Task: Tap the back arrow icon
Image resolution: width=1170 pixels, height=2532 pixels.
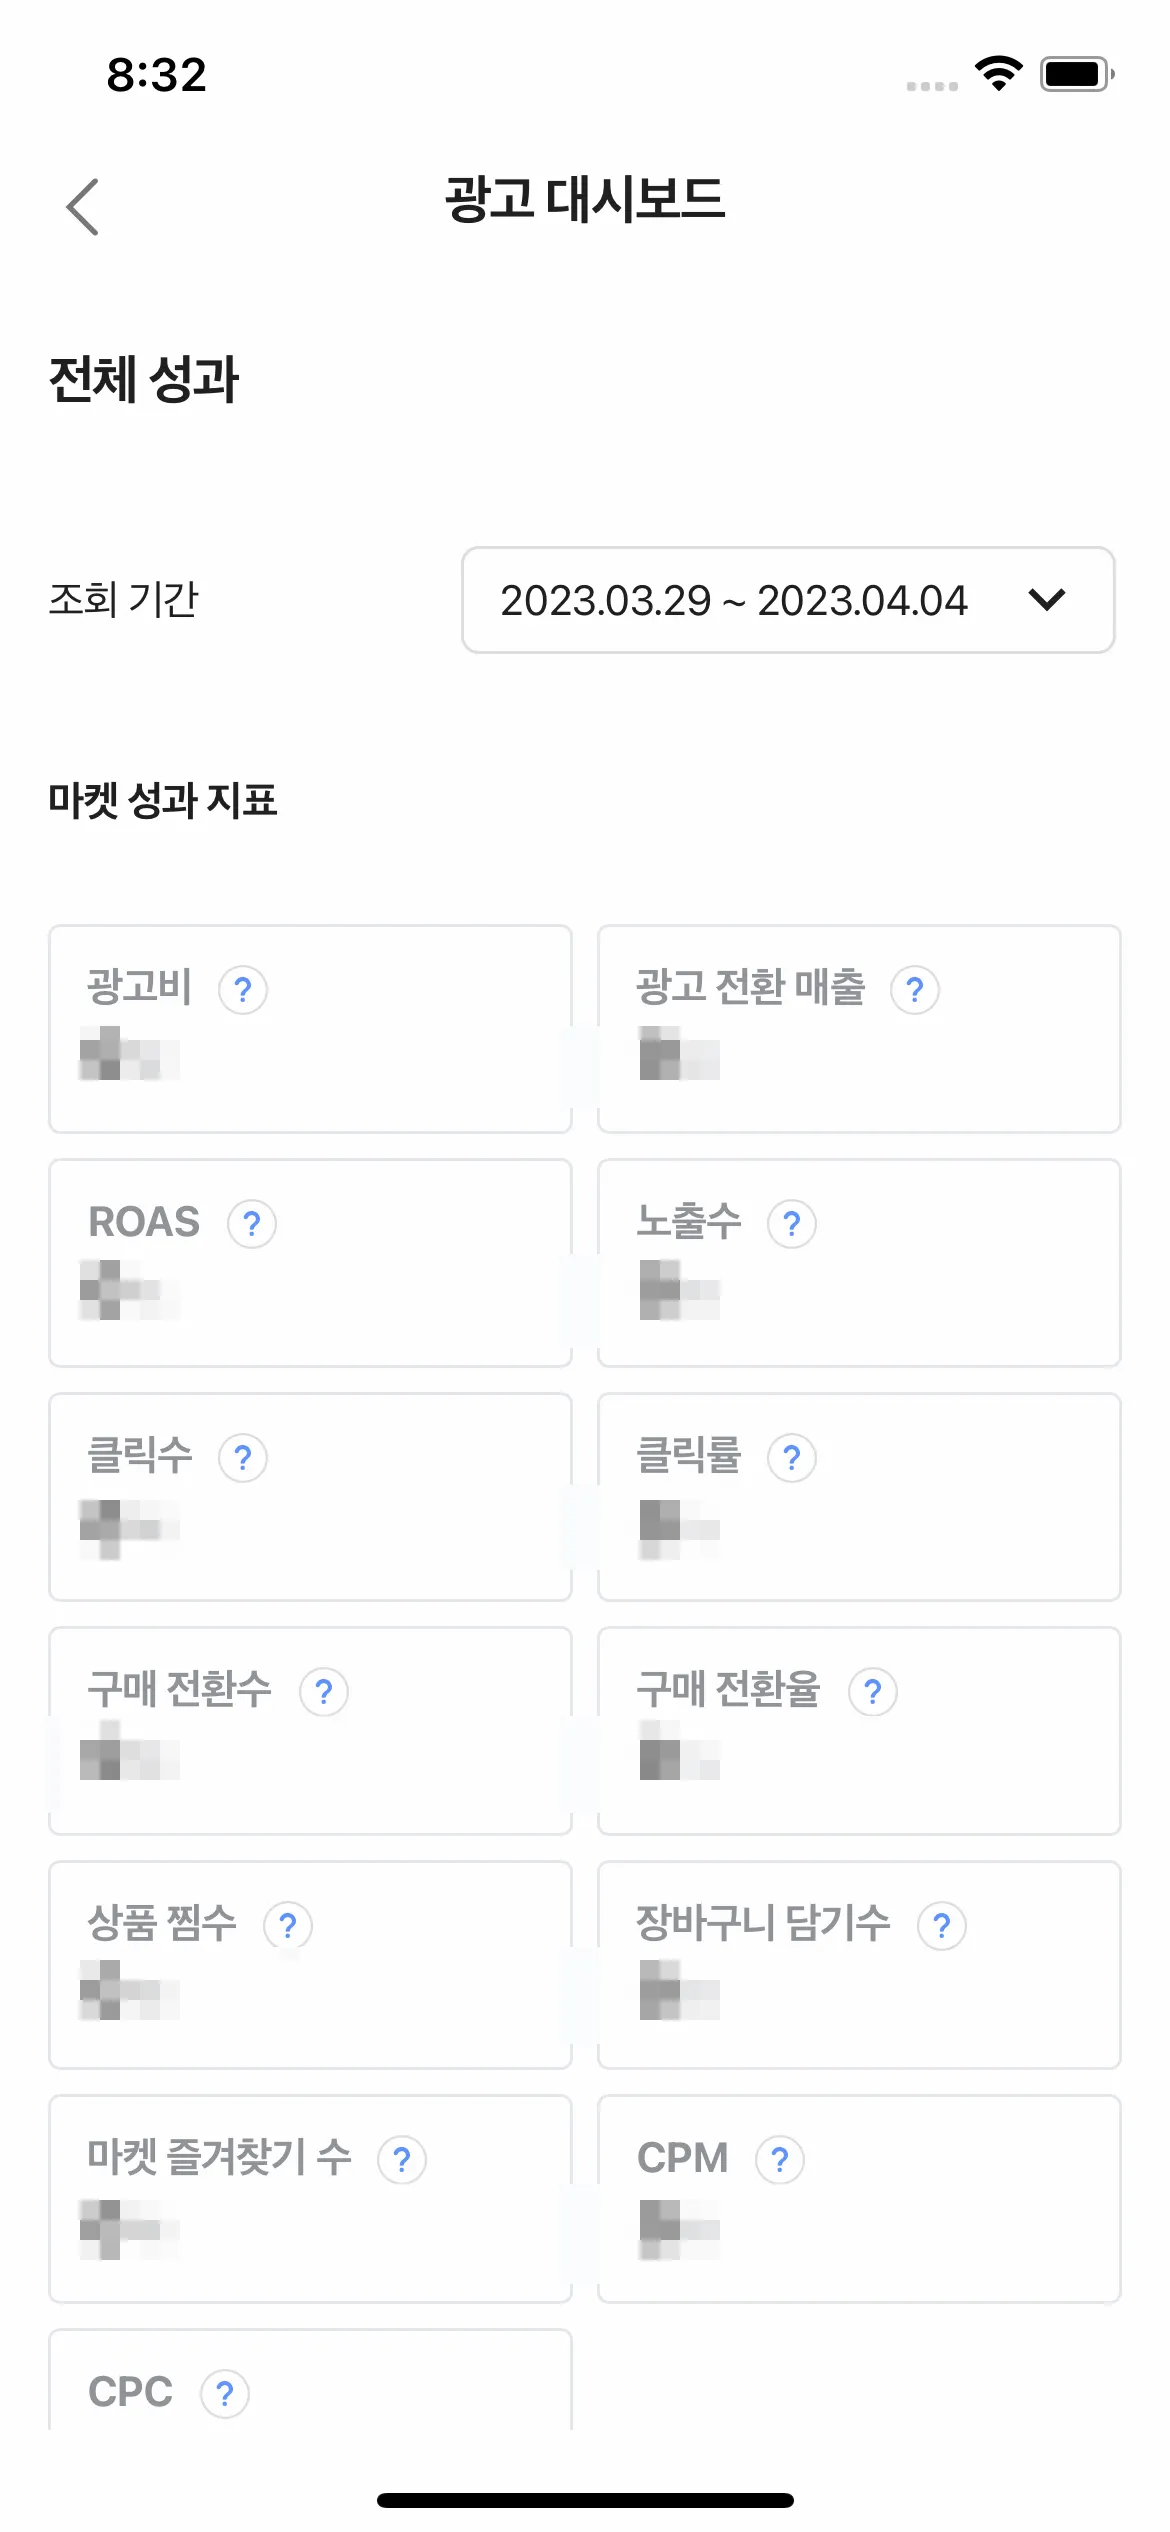Action: [82, 207]
